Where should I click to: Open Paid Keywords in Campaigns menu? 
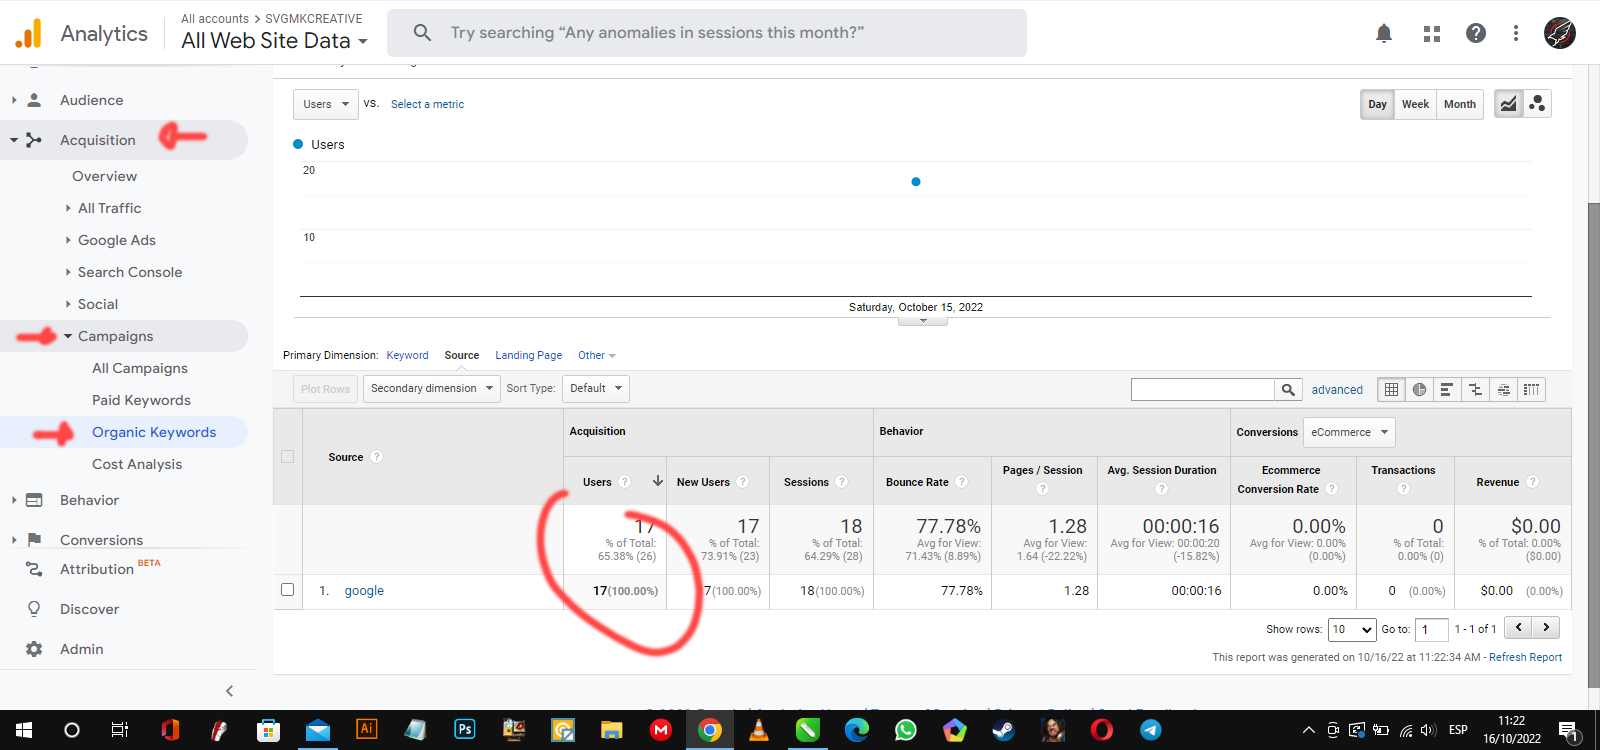(x=141, y=400)
